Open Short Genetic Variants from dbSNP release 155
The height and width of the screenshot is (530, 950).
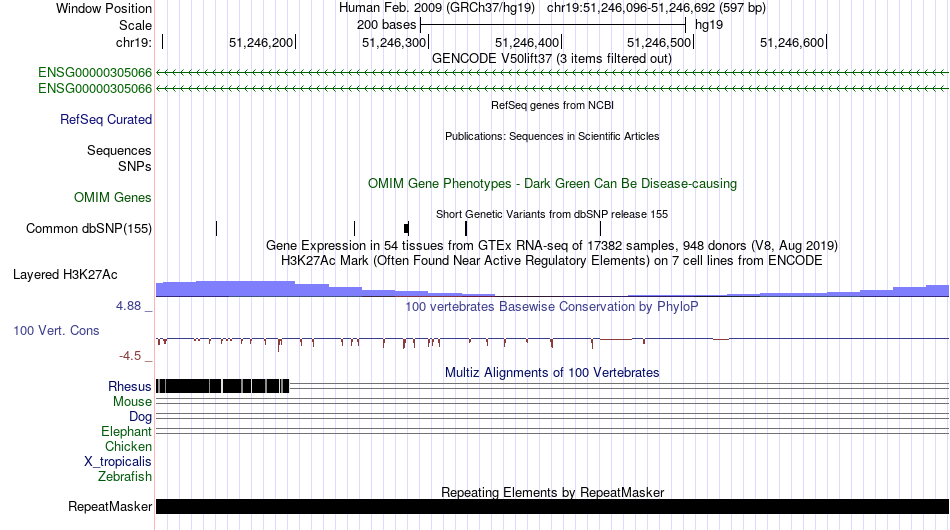(551, 214)
